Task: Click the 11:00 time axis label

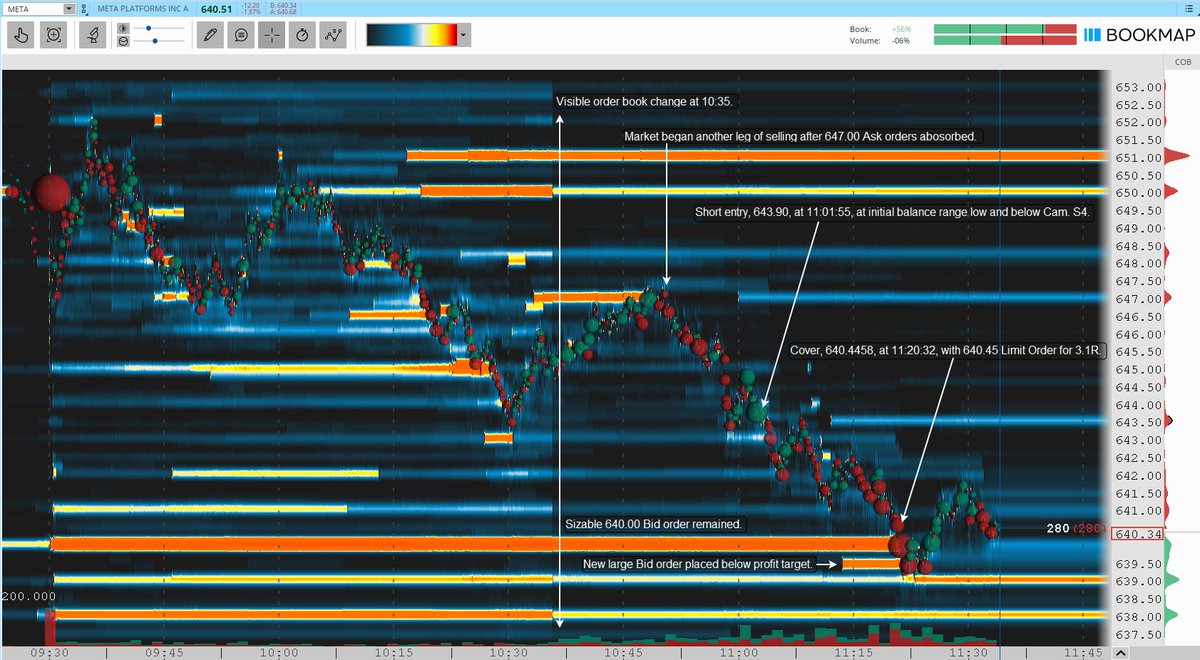Action: point(740,652)
